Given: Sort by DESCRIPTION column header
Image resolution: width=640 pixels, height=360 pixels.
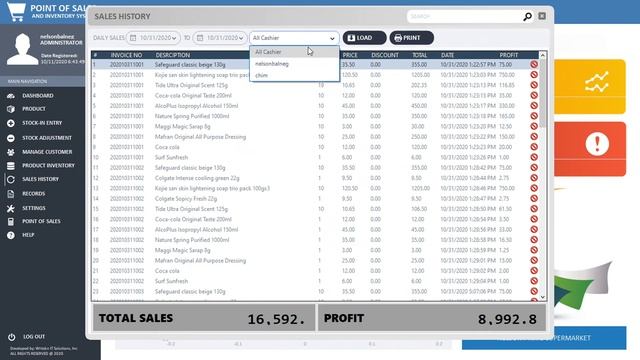Looking at the screenshot, I should tap(173, 55).
